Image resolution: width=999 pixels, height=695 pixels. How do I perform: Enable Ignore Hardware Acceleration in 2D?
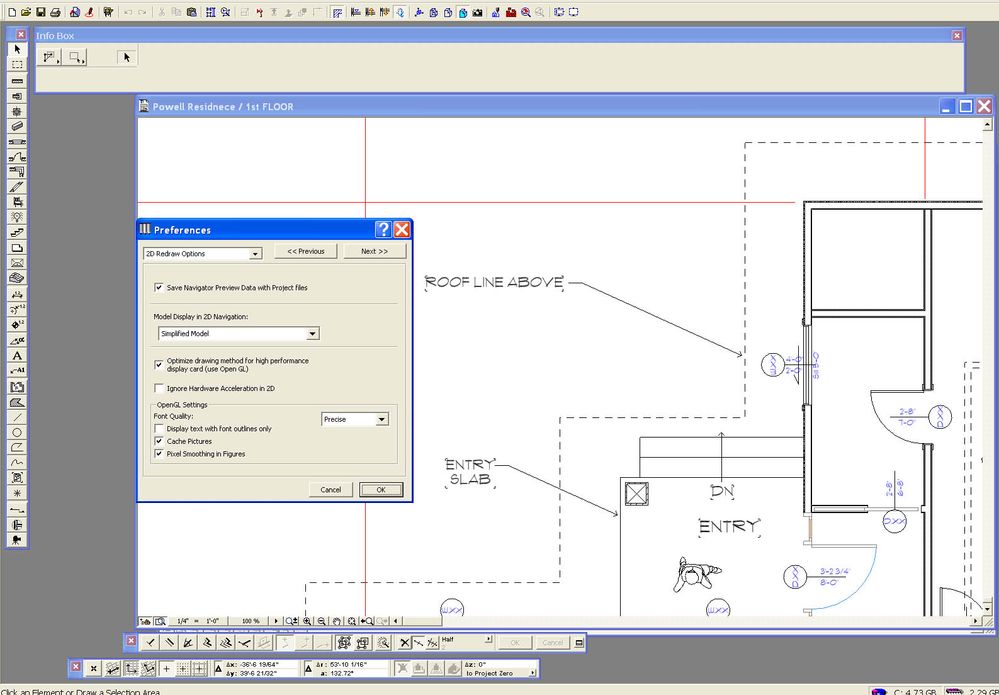[x=159, y=388]
